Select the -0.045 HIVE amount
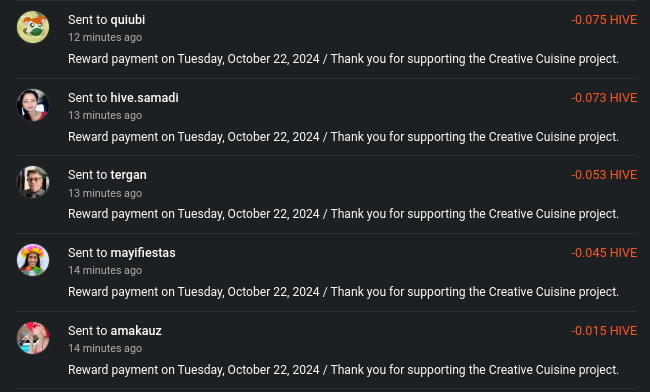650x392 pixels. pyautogui.click(x=604, y=253)
